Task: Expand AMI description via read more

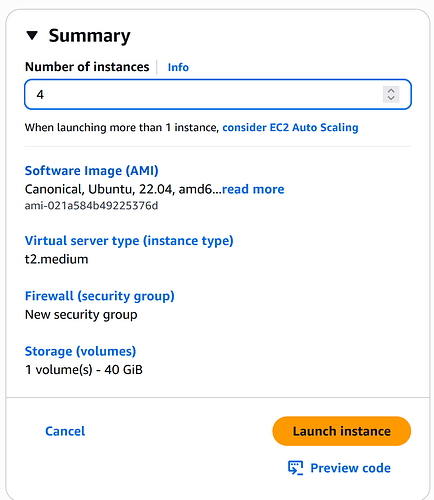Action: click(x=253, y=189)
